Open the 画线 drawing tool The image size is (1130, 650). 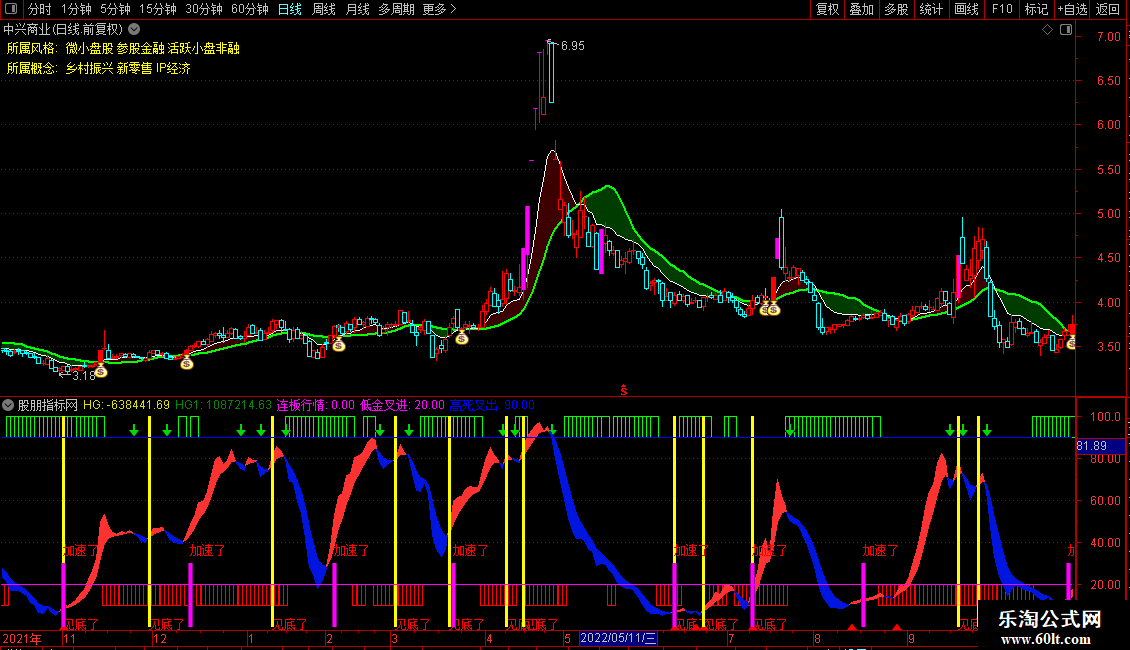click(x=966, y=9)
